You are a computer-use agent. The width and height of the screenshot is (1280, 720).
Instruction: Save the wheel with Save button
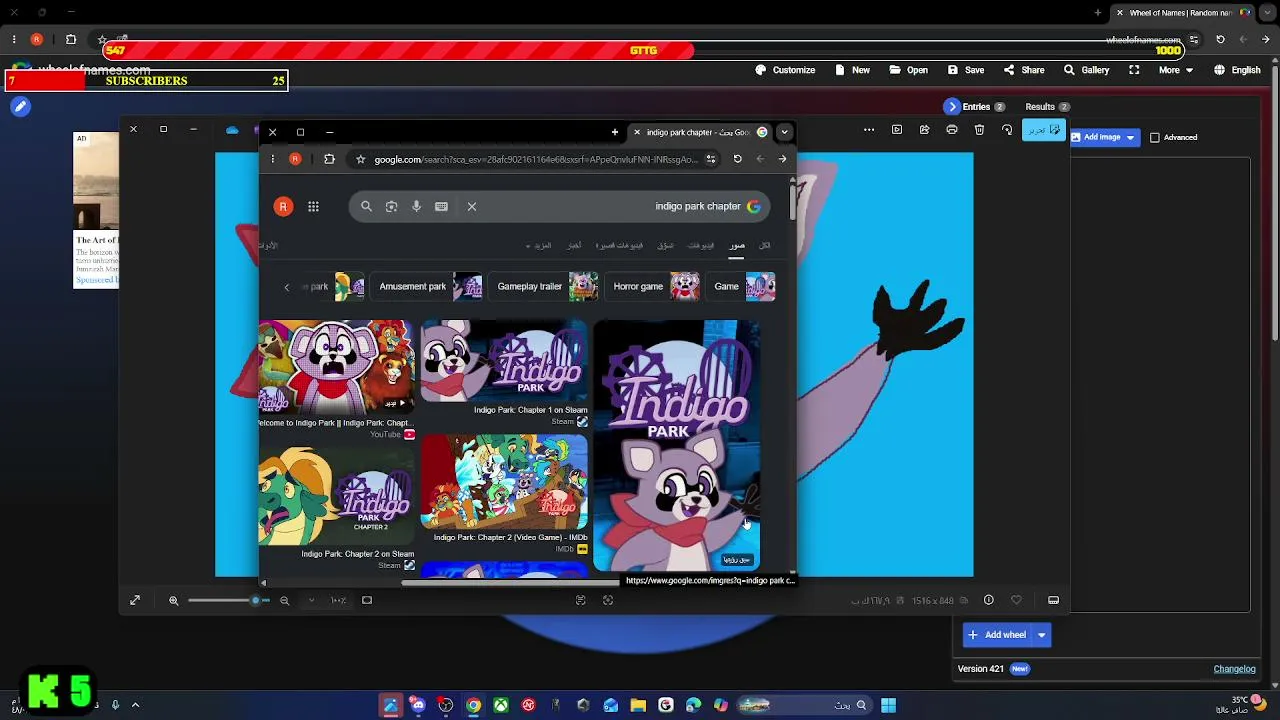(x=966, y=70)
